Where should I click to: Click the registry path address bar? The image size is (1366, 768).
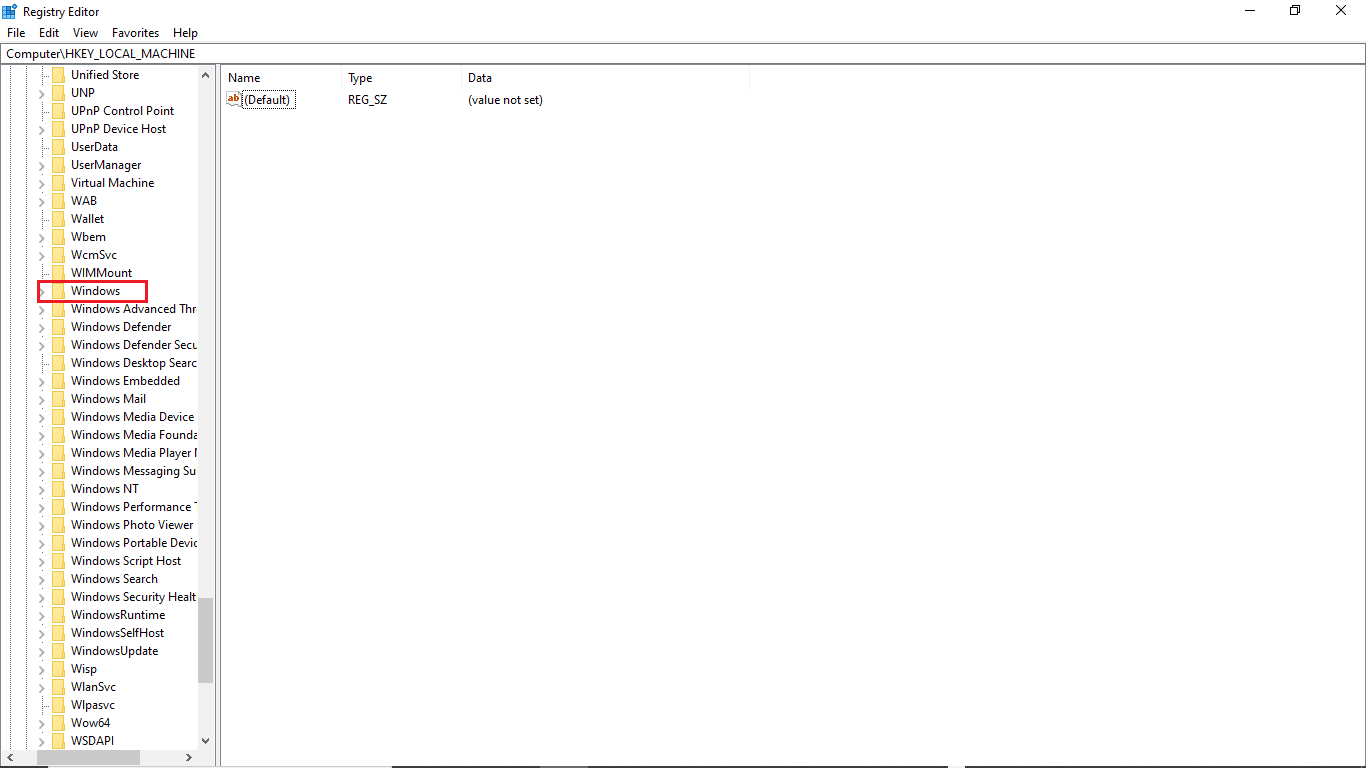[x=683, y=54]
